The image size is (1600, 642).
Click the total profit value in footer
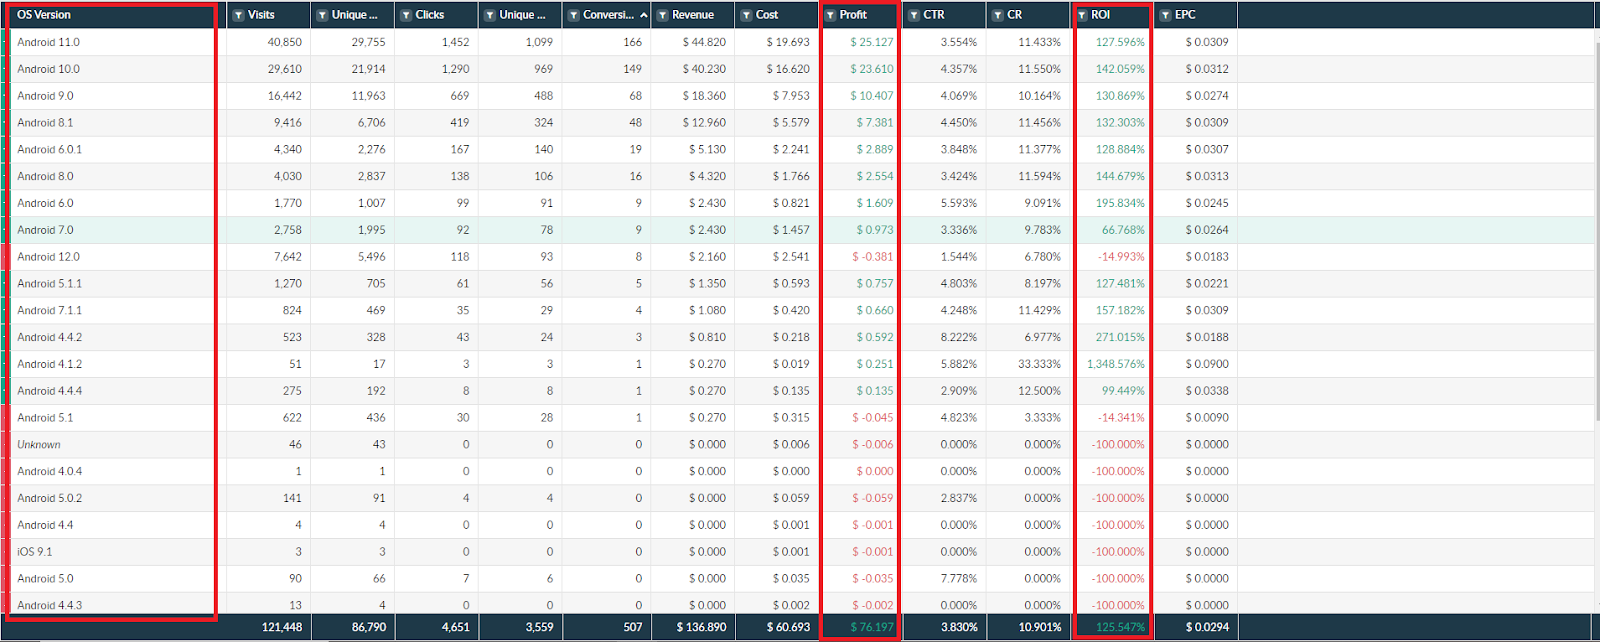point(872,627)
